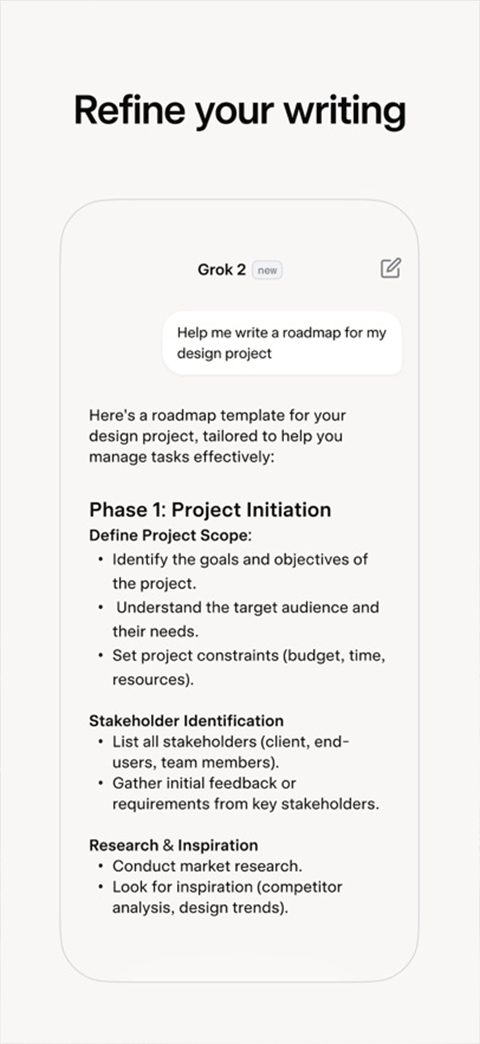
Task: Tap the "Define Project Scope:" subheading
Action: (170, 535)
